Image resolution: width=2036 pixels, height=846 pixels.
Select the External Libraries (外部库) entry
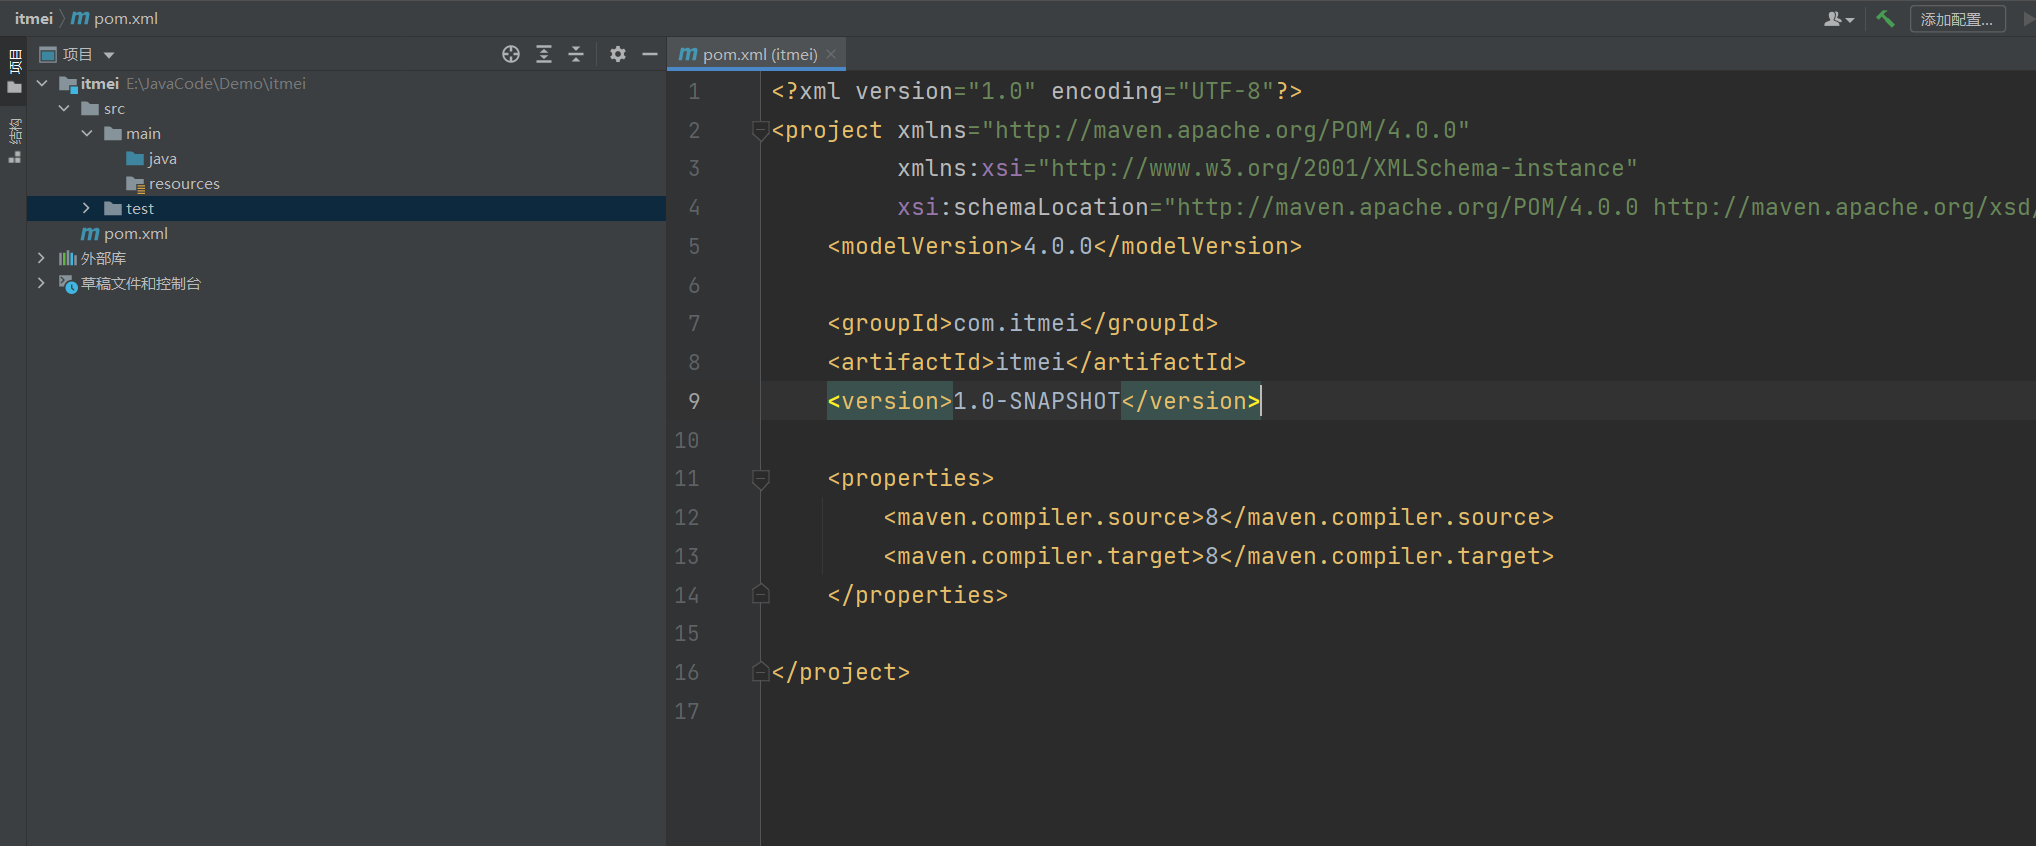[92, 258]
